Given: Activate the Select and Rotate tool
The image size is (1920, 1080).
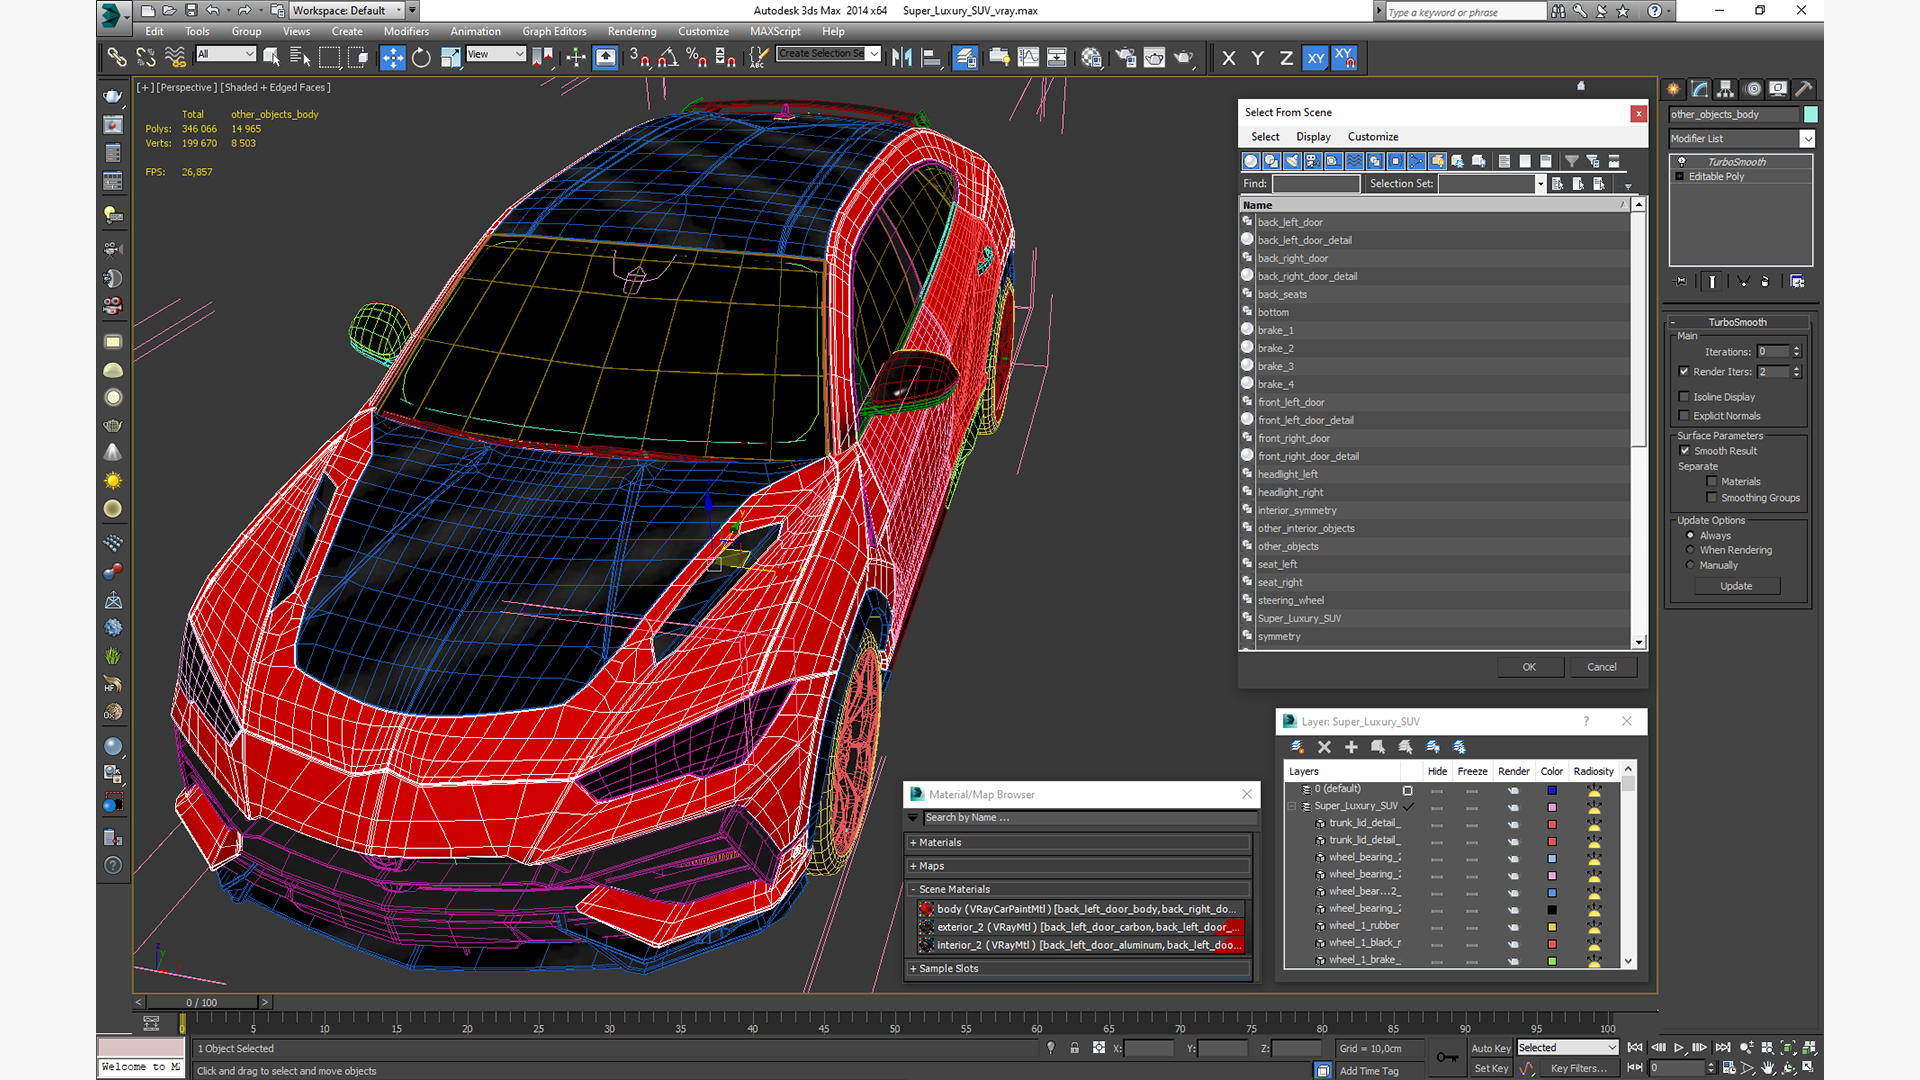Looking at the screenshot, I should pyautogui.click(x=421, y=57).
